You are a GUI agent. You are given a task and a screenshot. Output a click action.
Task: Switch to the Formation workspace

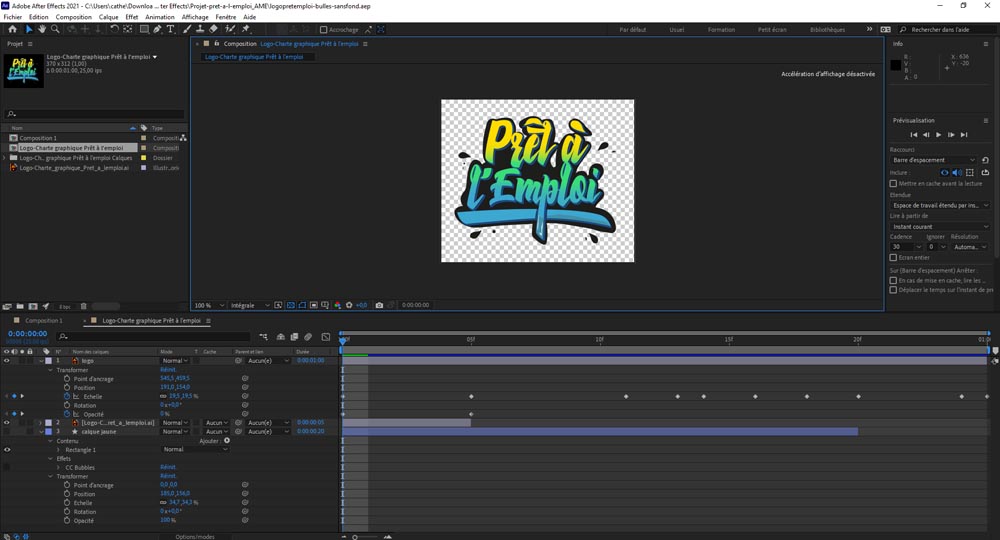721,30
